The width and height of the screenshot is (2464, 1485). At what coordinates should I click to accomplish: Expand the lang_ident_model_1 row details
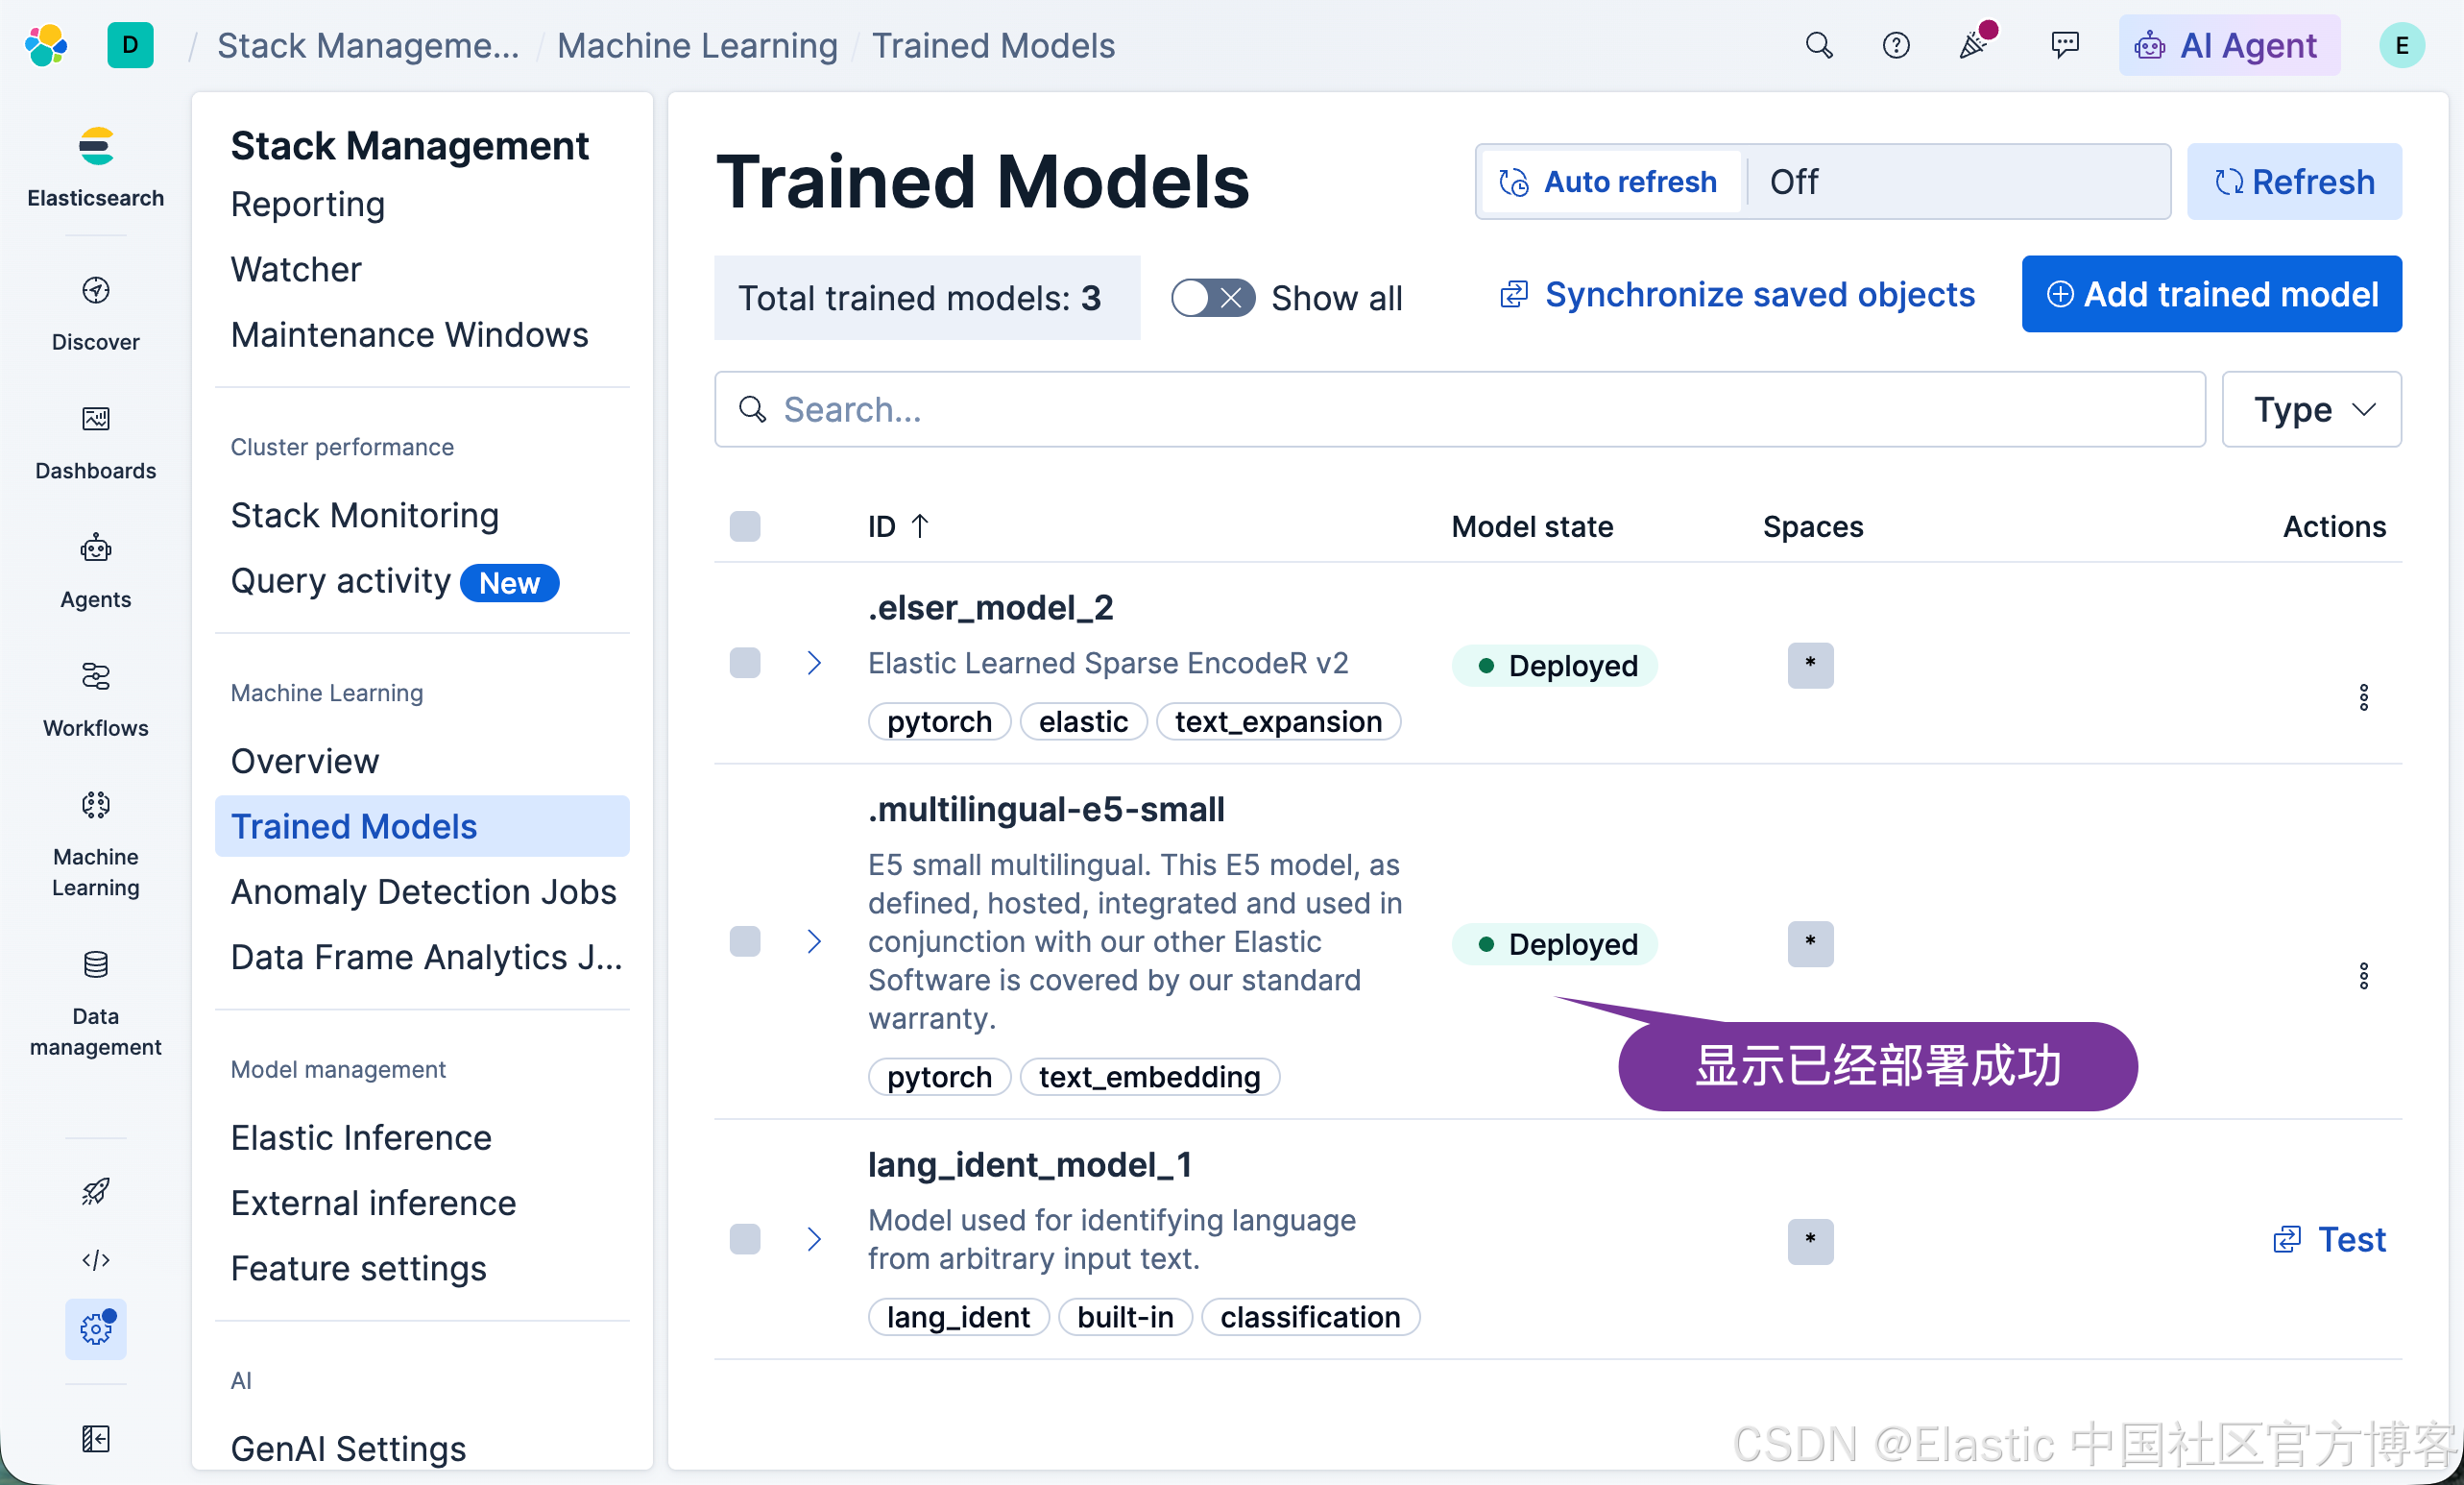(x=814, y=1239)
